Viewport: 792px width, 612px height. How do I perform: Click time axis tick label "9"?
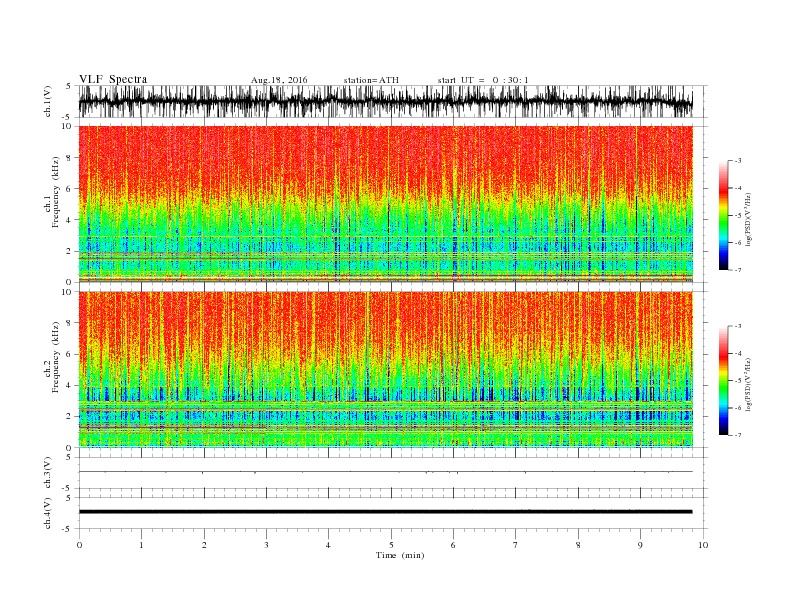tap(640, 545)
